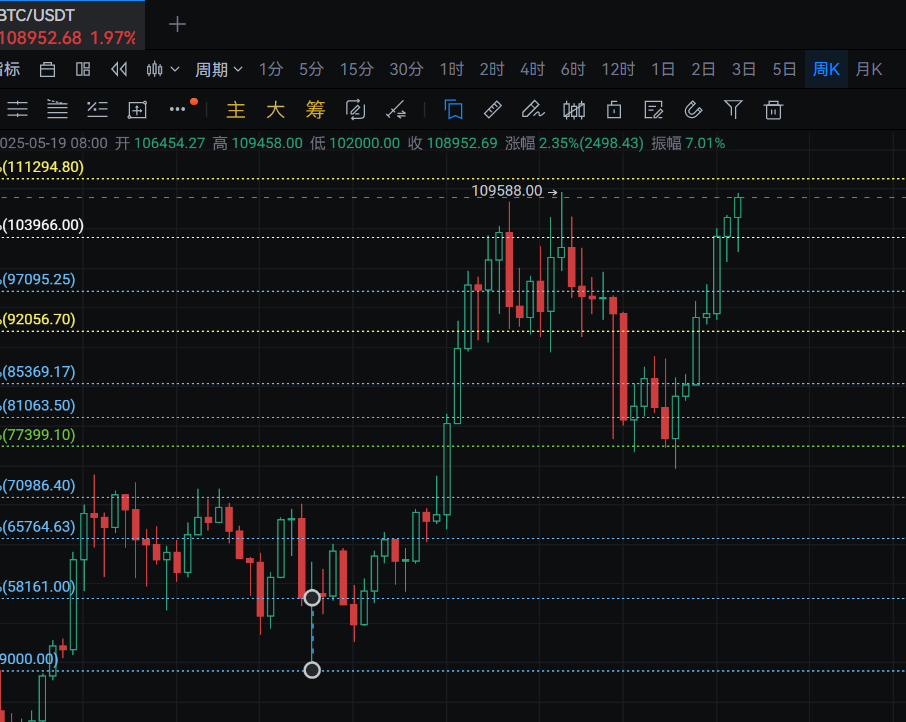Image resolution: width=906 pixels, height=722 pixels.
Task: Switch to the 1时 timeframe
Action: (451, 70)
